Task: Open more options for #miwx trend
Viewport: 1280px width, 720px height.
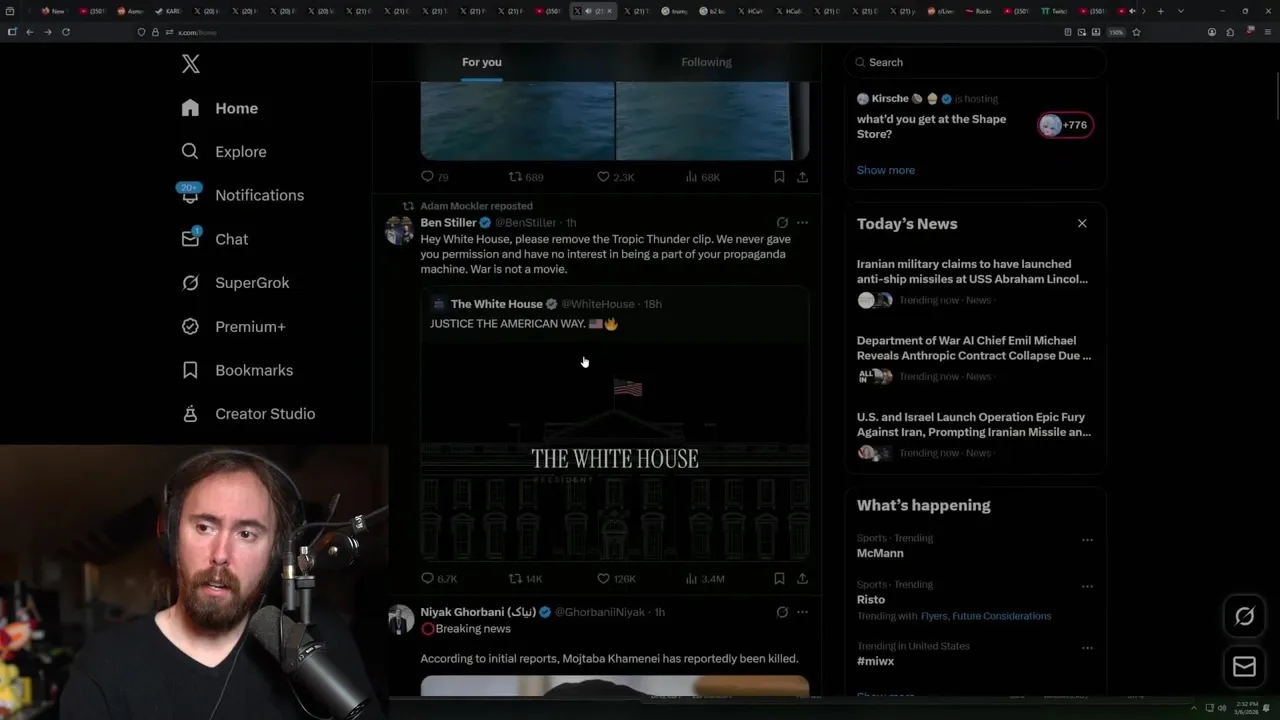Action: (1087, 648)
